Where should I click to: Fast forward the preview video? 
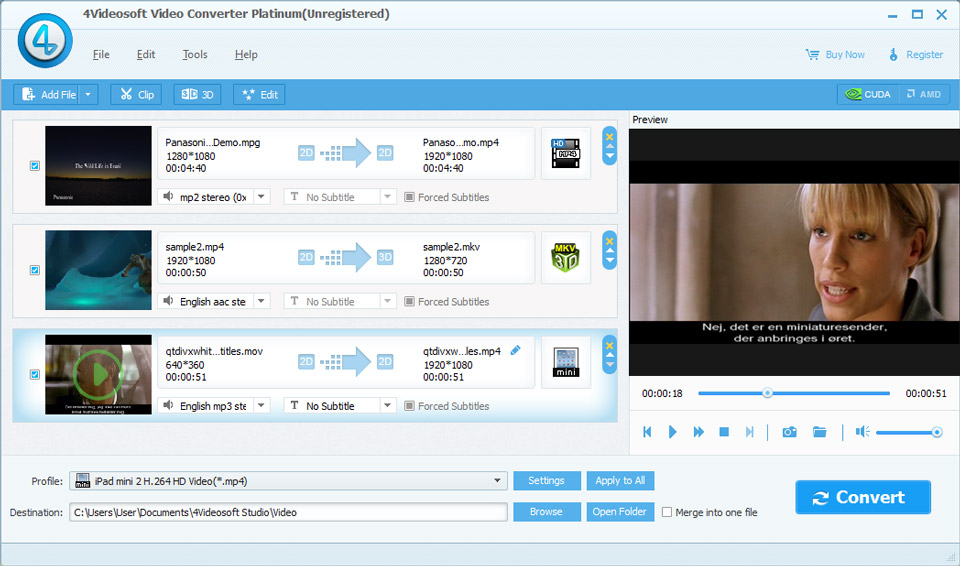coord(698,432)
